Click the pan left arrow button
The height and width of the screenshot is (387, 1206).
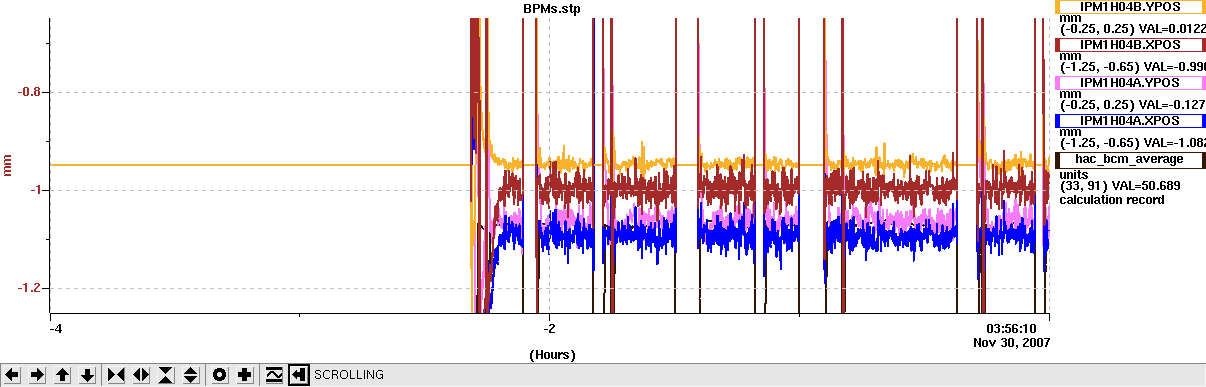click(13, 375)
